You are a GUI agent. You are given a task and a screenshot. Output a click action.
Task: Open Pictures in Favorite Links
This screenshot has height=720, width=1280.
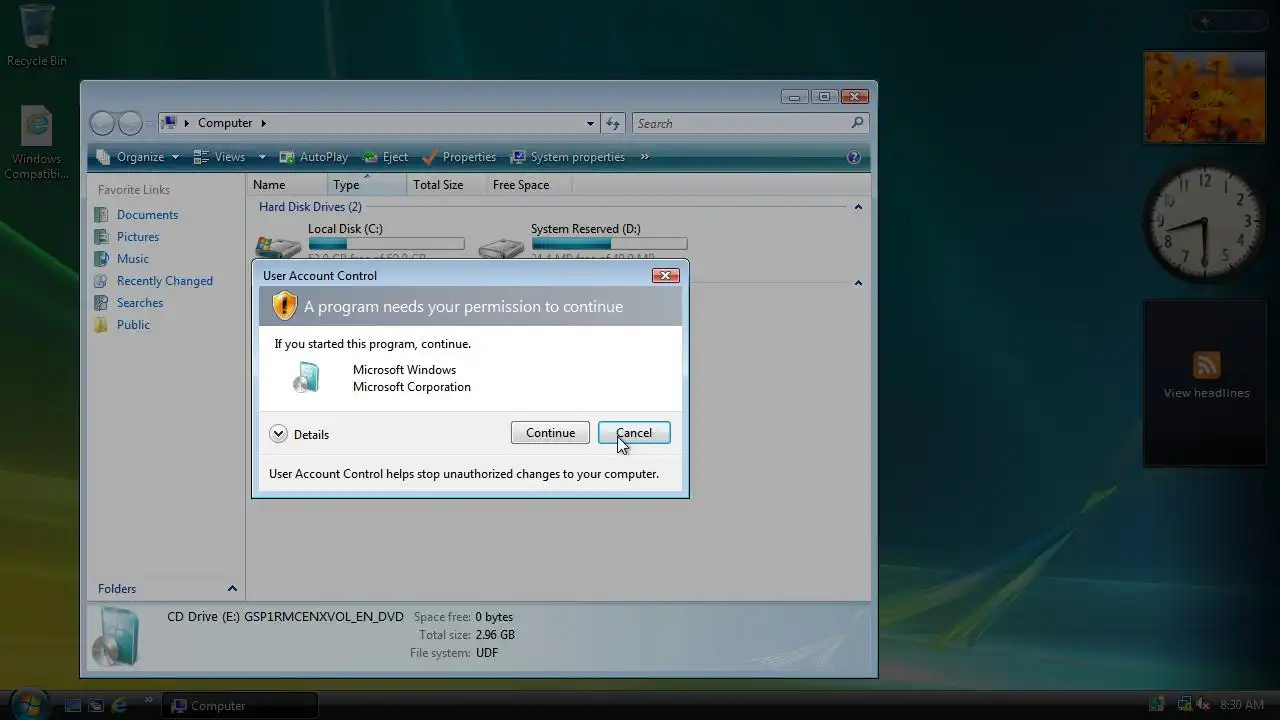point(138,237)
